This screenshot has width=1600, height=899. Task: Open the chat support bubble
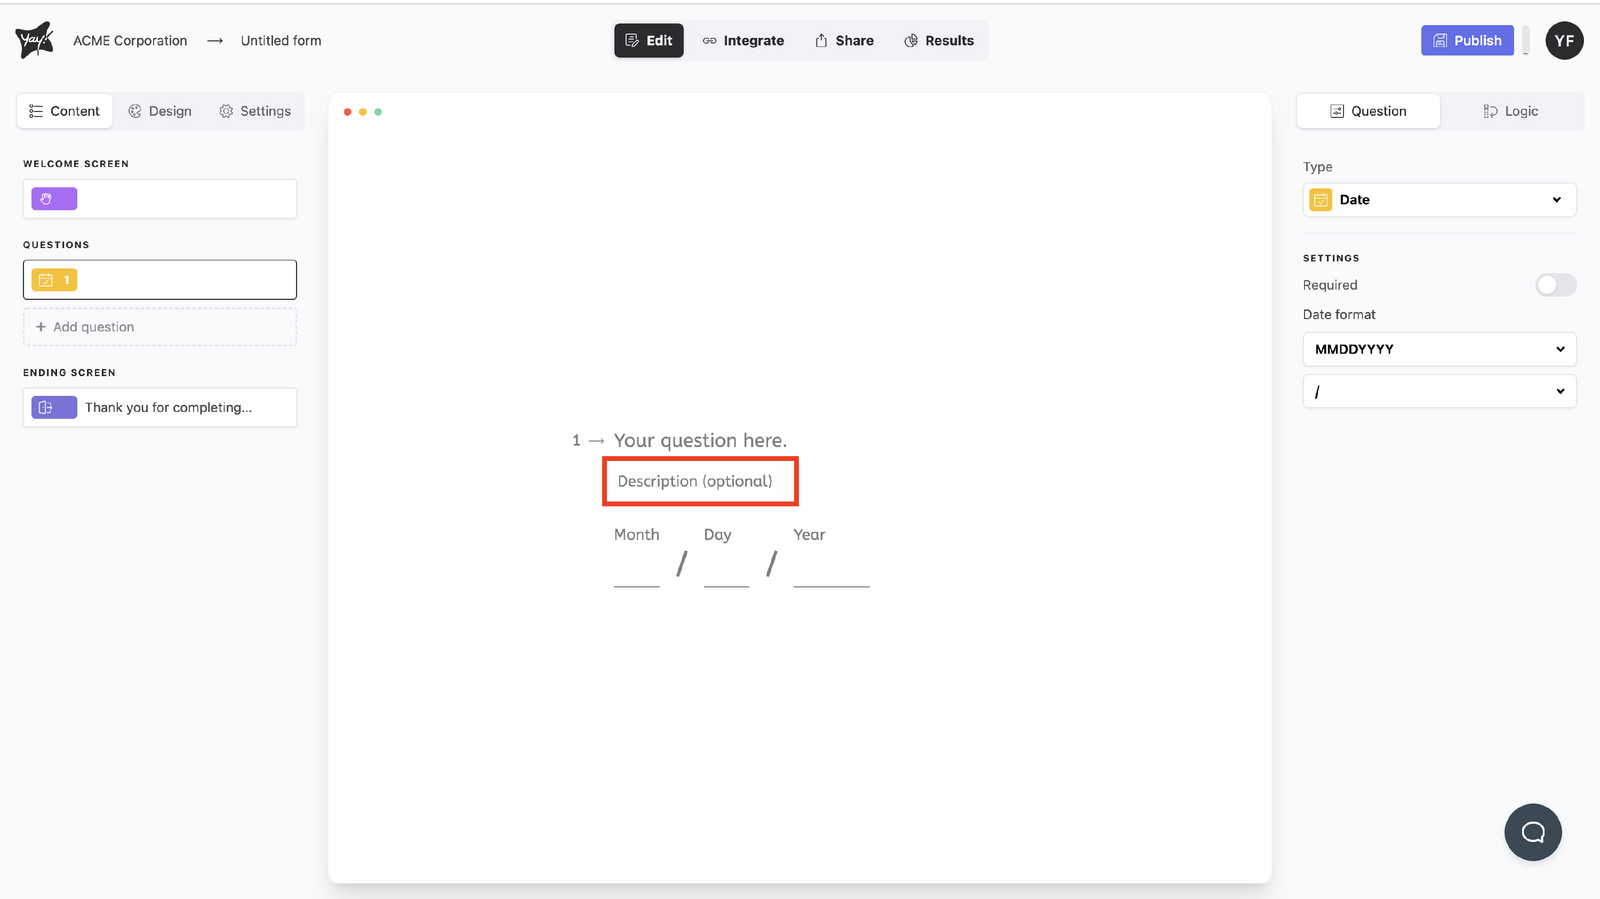1532,832
